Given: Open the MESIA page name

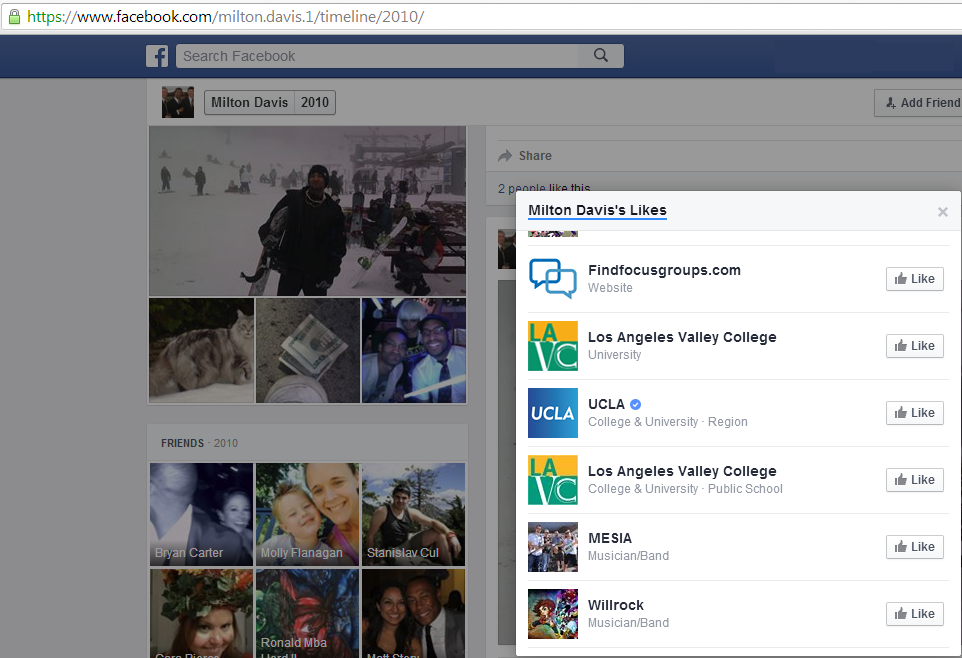Looking at the screenshot, I should coord(610,538).
